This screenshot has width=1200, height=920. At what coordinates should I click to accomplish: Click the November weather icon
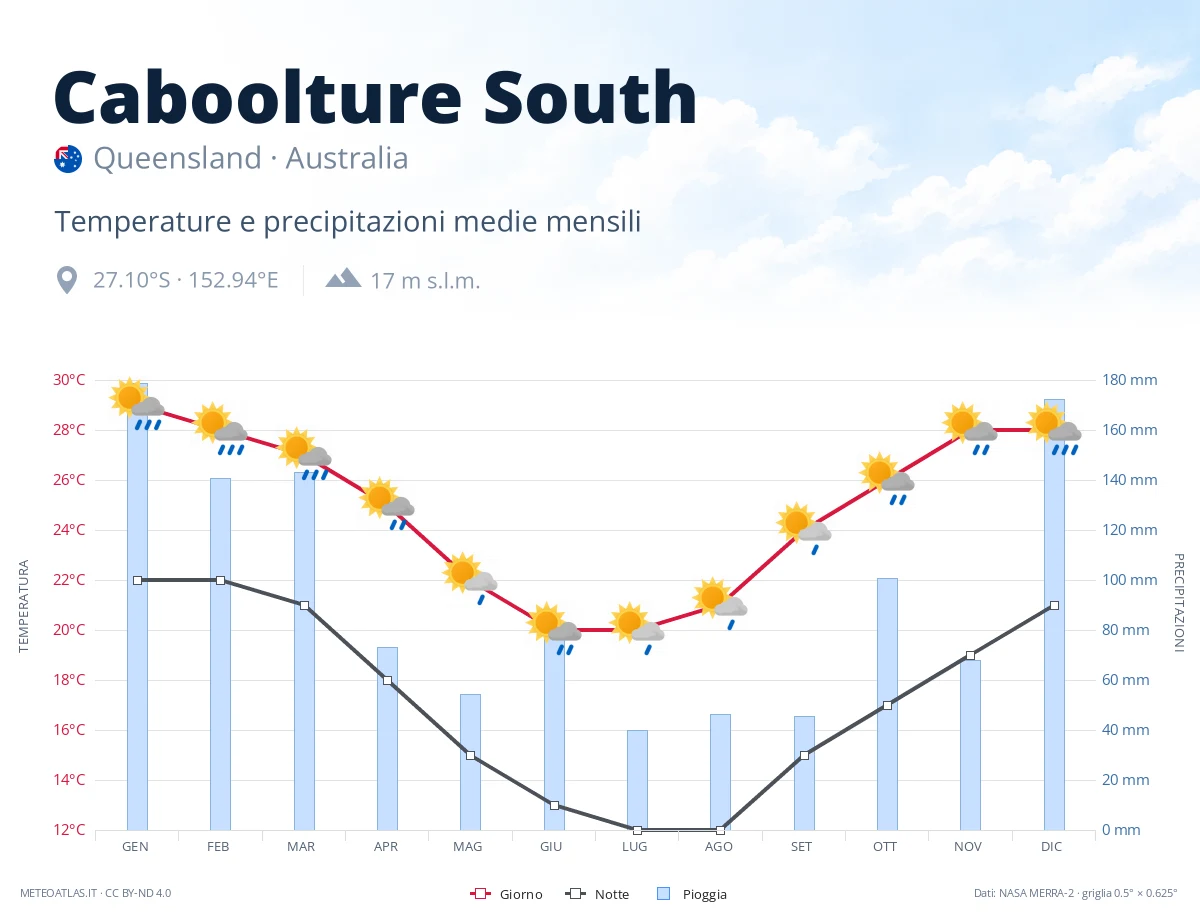[971, 429]
